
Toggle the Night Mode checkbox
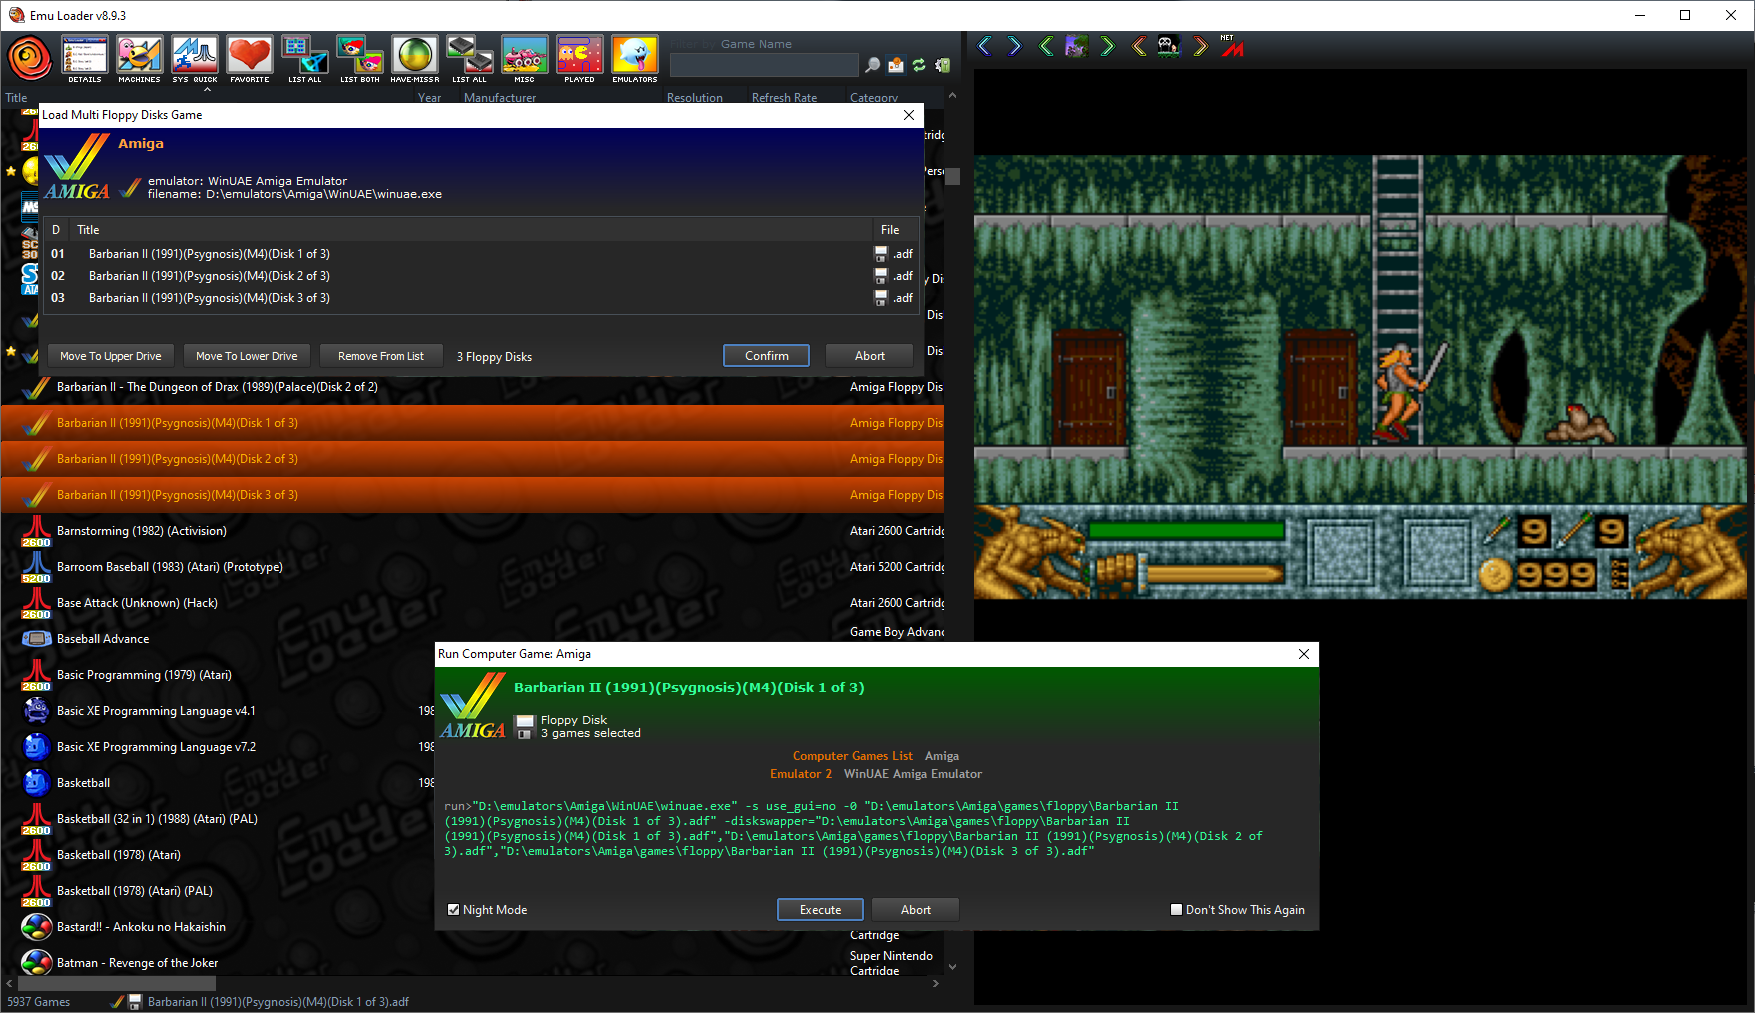pos(454,910)
